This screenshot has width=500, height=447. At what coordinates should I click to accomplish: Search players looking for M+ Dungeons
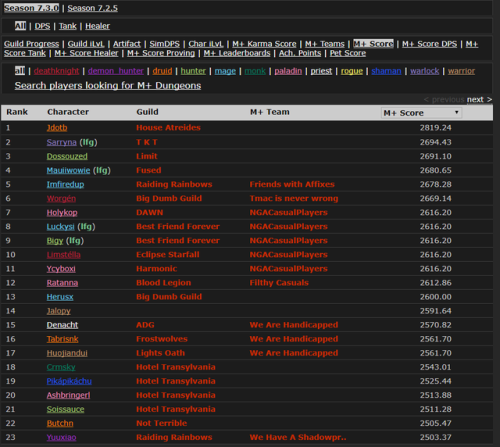(108, 86)
